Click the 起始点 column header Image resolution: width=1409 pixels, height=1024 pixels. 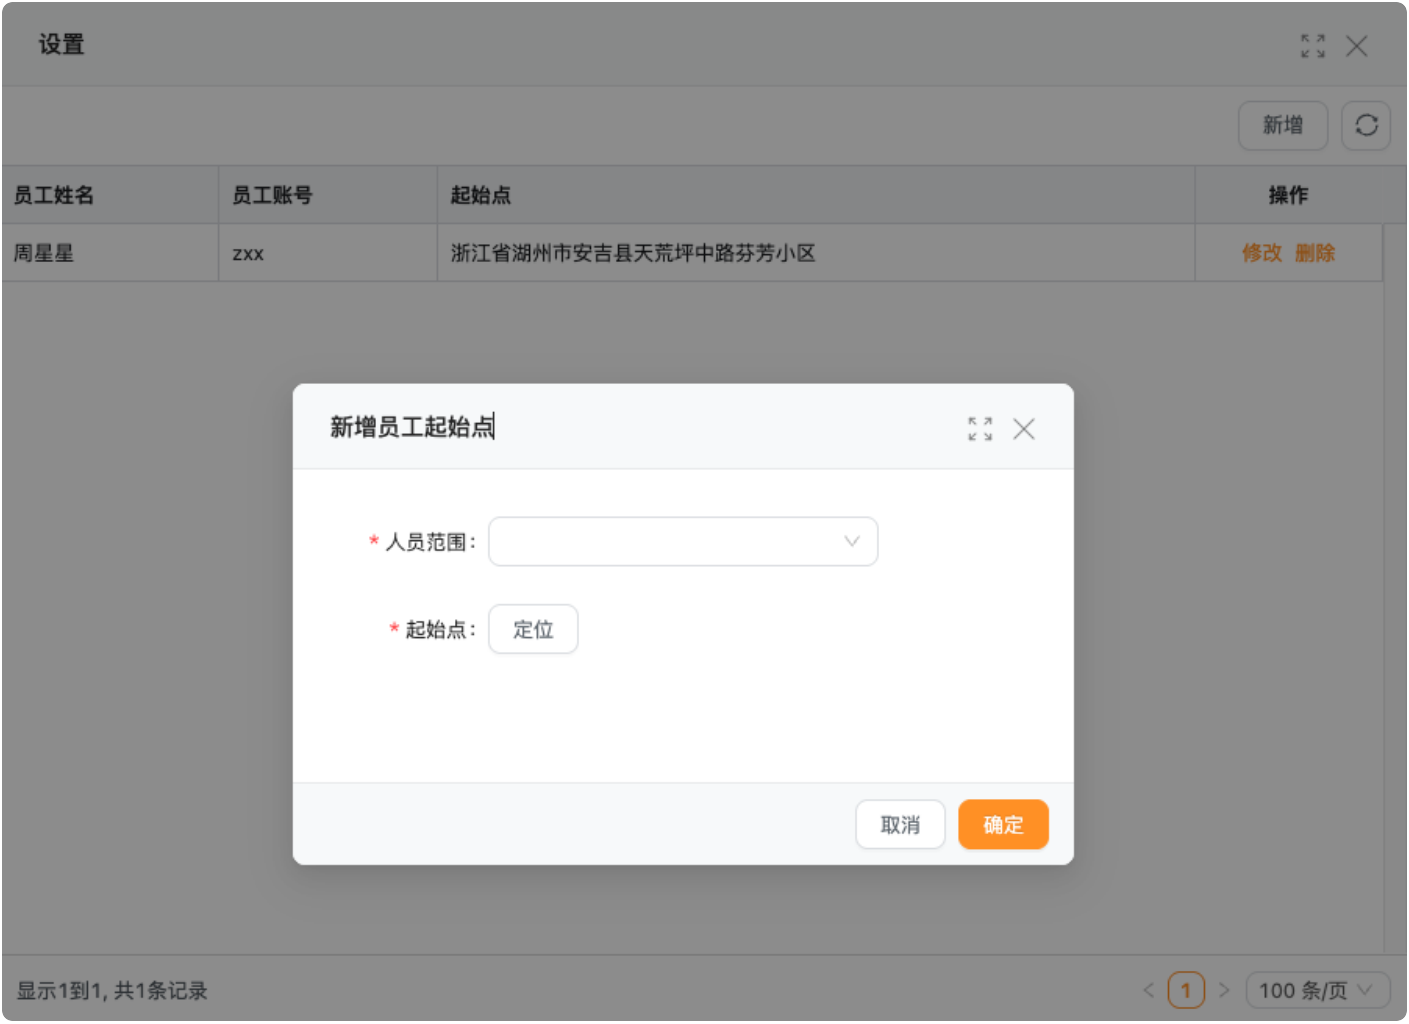tap(481, 195)
